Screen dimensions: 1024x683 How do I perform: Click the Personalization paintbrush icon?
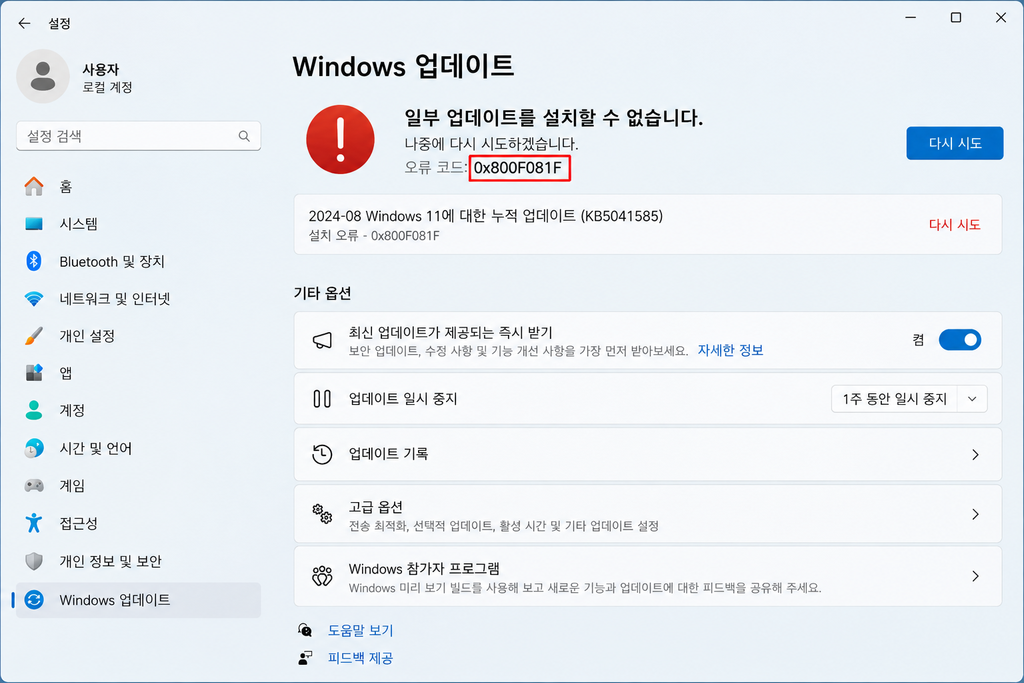[x=34, y=336]
